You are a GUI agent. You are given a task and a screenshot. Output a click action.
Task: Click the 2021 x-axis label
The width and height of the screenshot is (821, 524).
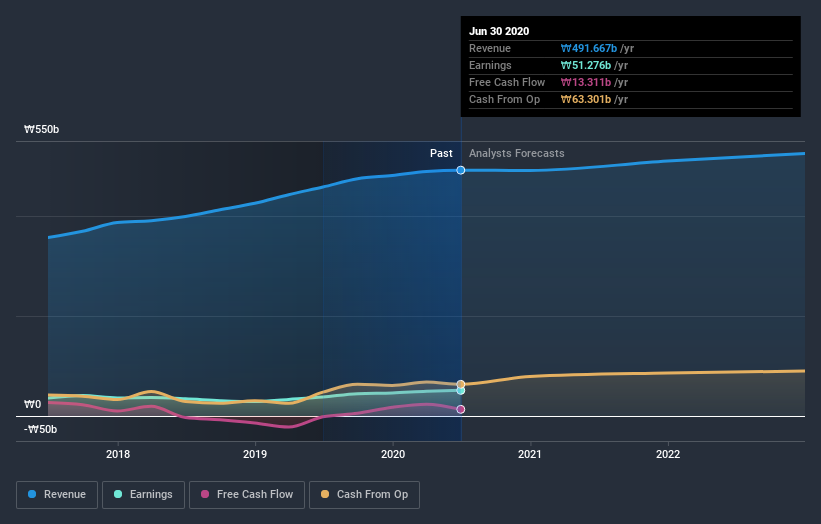point(530,454)
